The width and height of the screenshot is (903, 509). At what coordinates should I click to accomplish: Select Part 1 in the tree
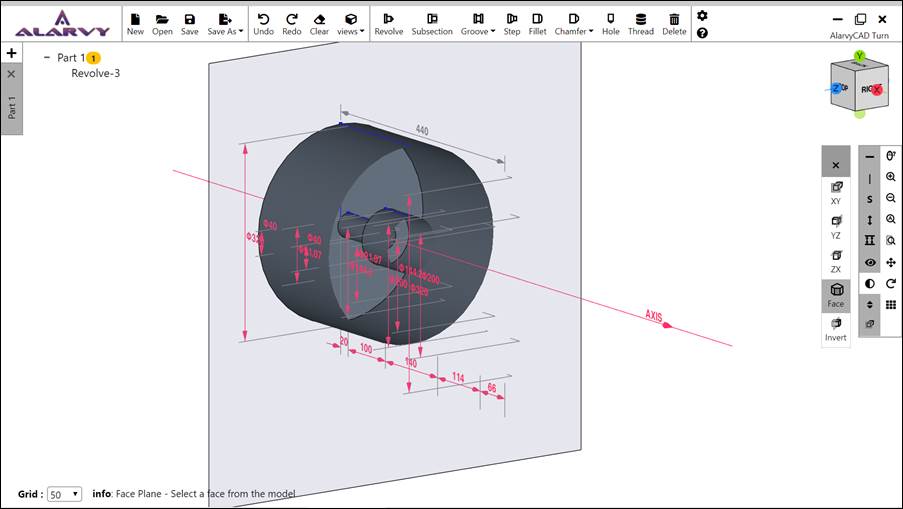pos(71,58)
